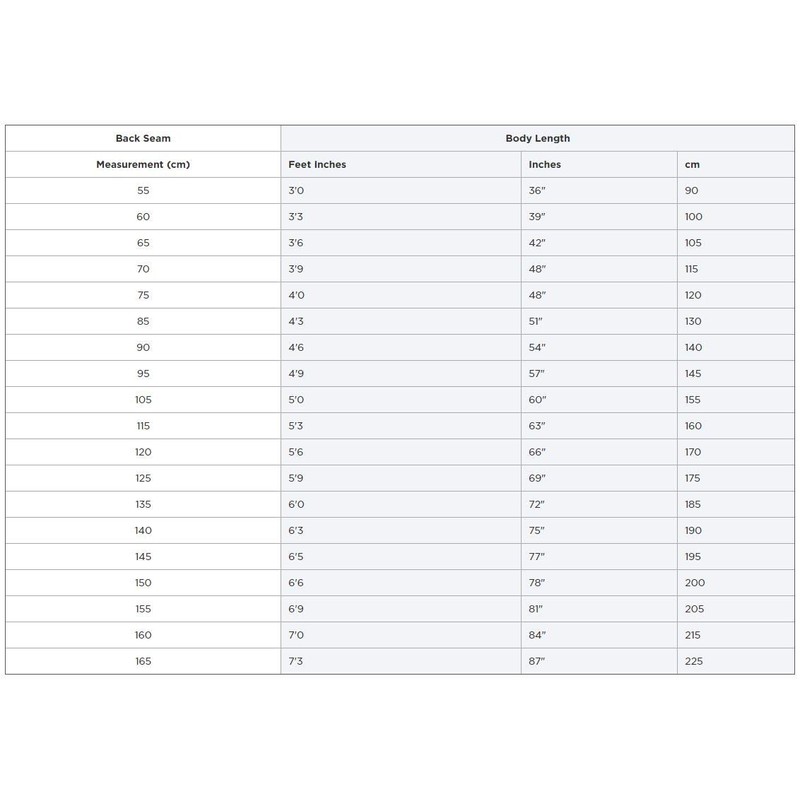
Task: Click the Body Length header cell
Action: pyautogui.click(x=537, y=138)
